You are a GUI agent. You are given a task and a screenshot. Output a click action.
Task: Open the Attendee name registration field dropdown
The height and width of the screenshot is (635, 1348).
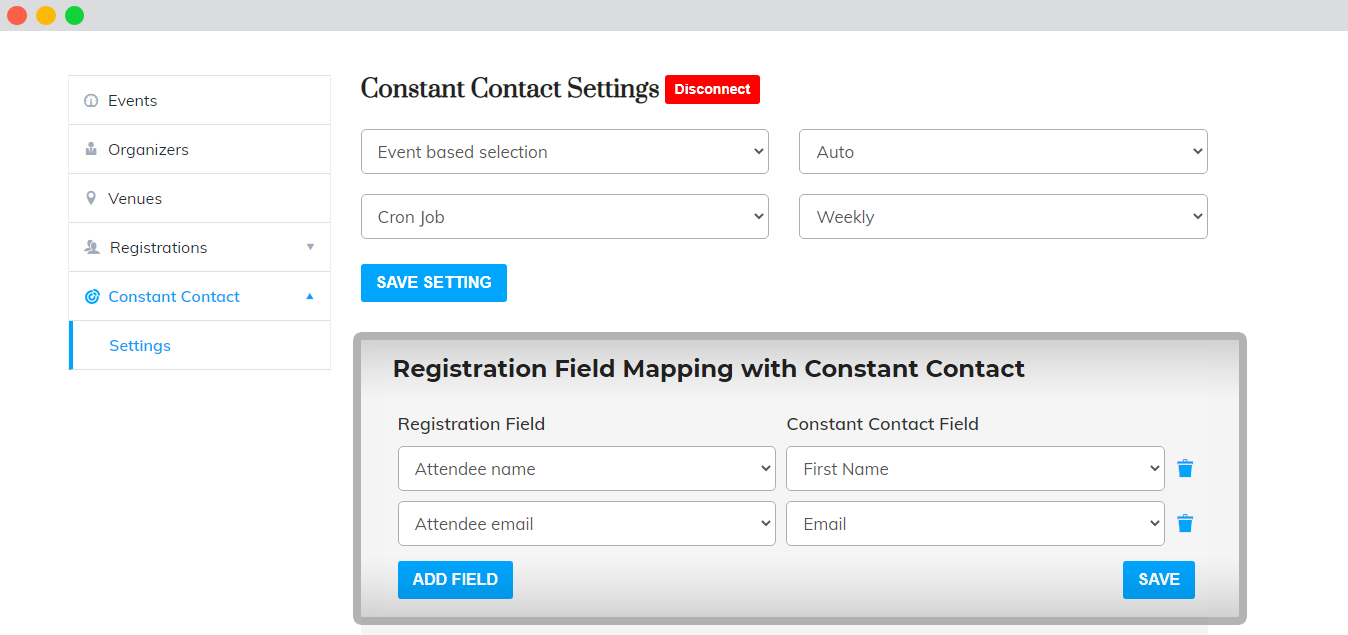(x=587, y=469)
